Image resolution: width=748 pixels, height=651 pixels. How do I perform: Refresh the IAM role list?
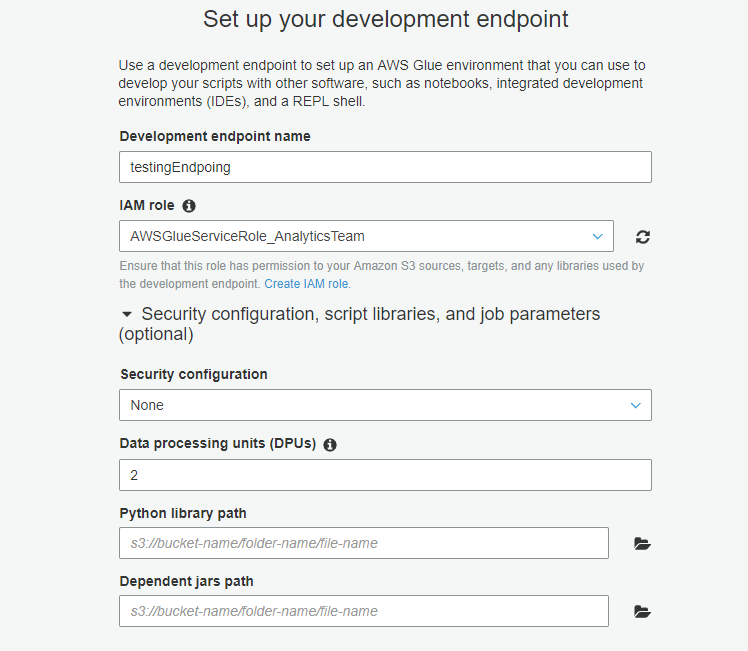tap(643, 237)
